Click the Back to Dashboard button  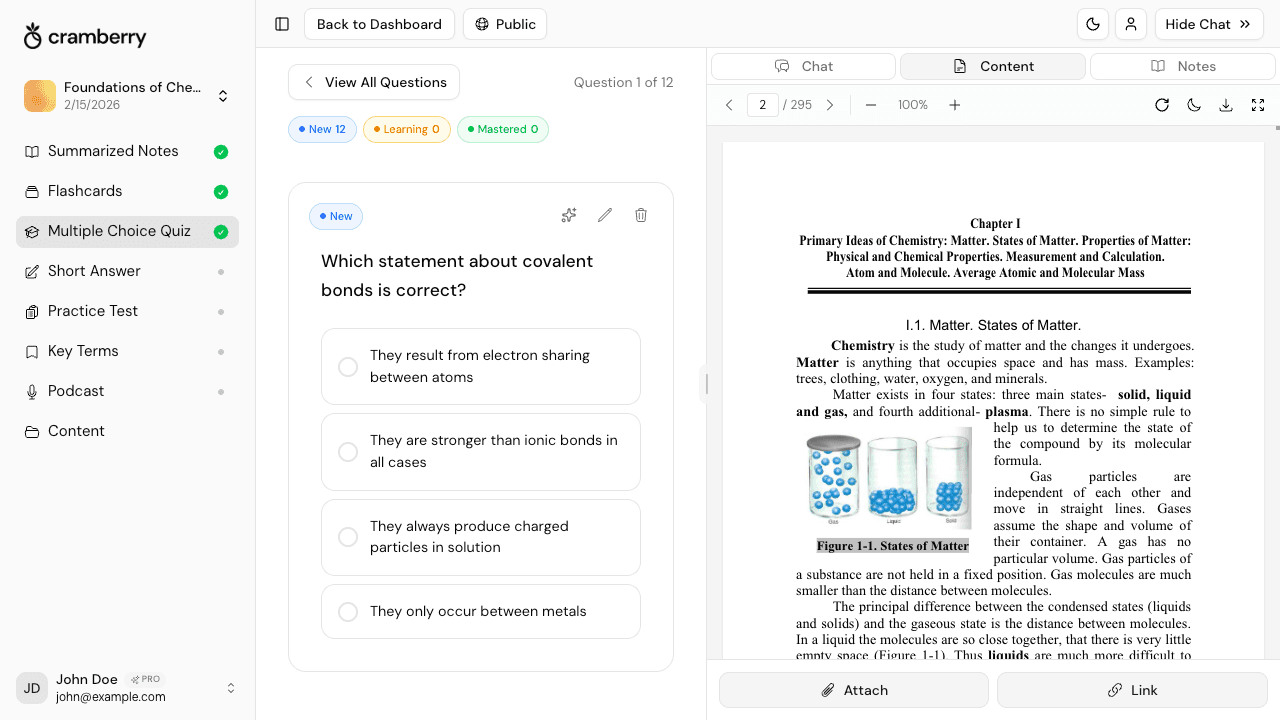[x=379, y=24]
